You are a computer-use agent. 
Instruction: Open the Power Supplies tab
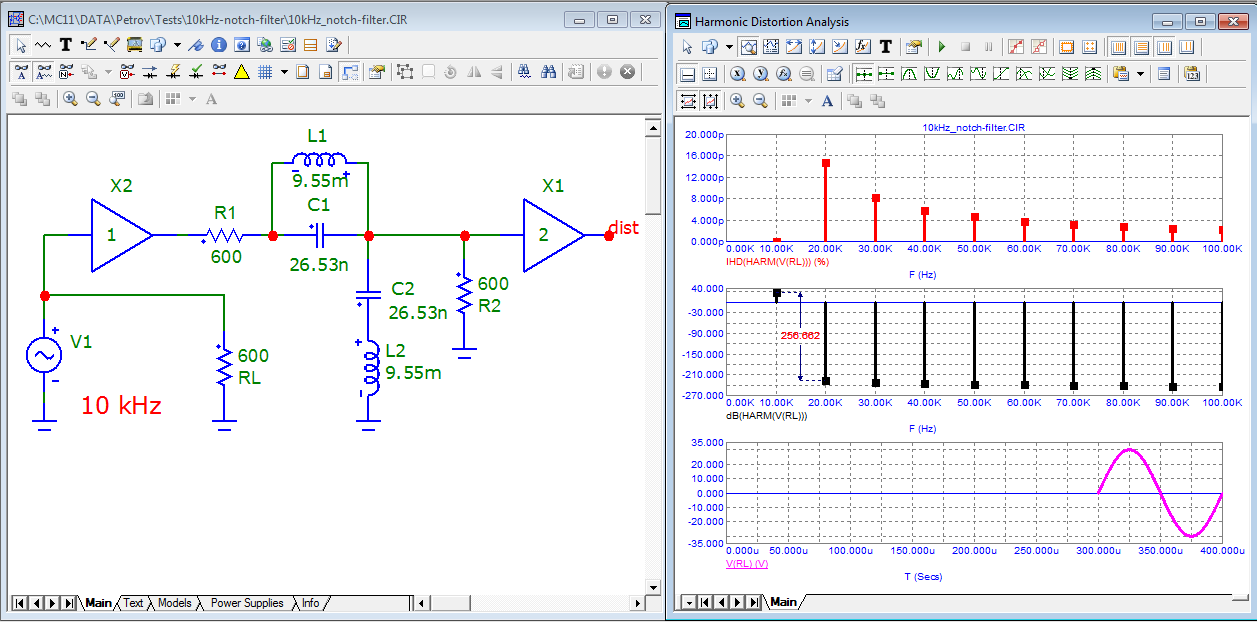(x=247, y=603)
